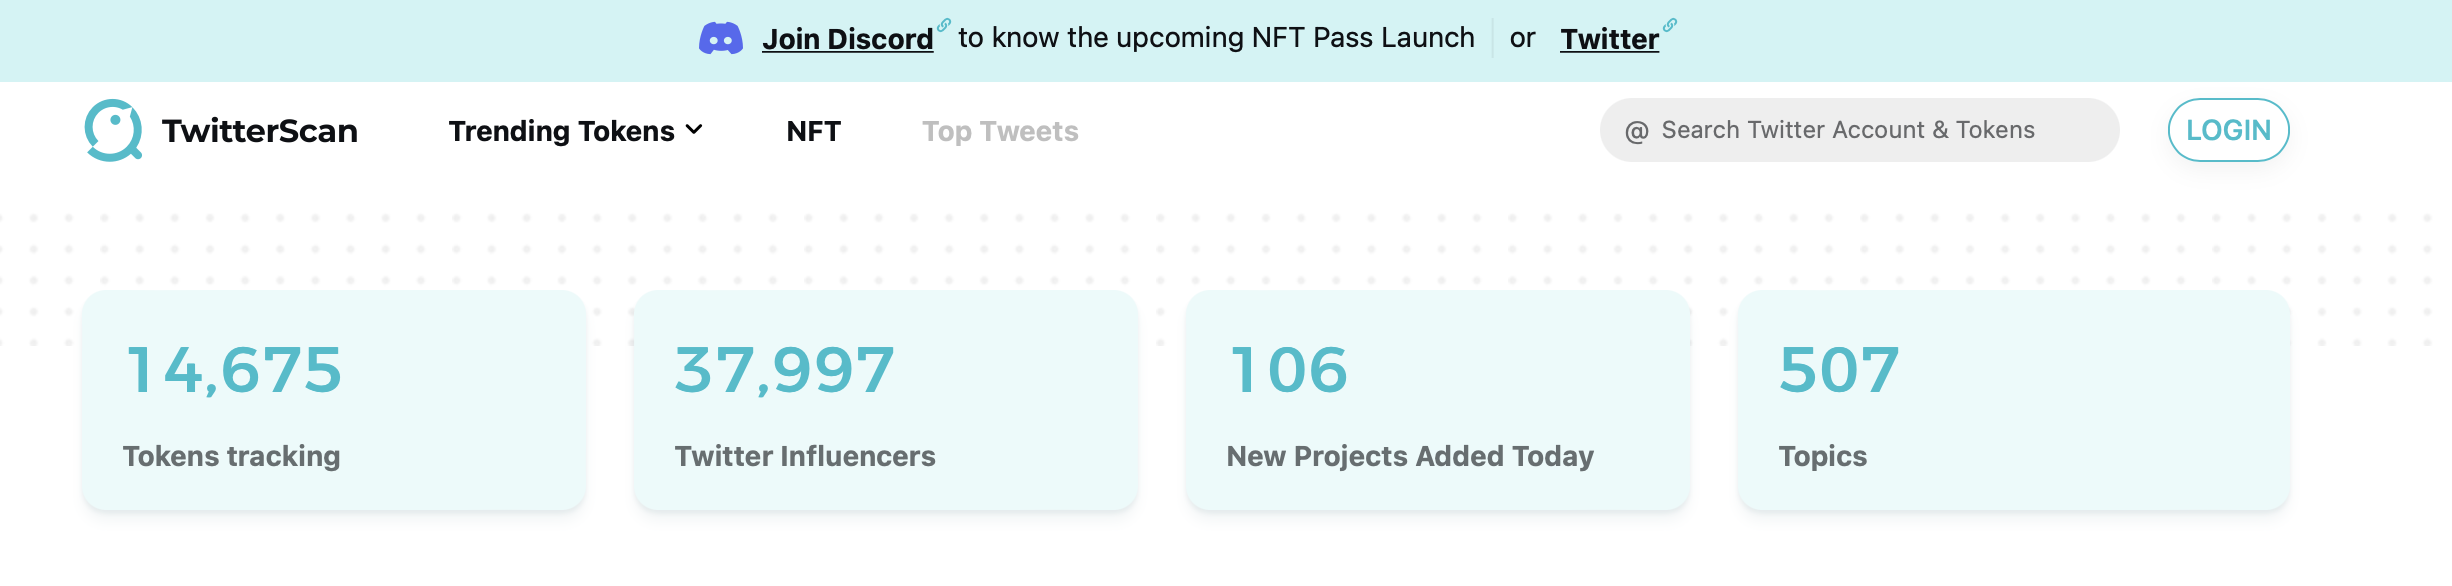This screenshot has width=2452, height=586.
Task: Click the external link icon beside Twitter
Action: pos(1670,25)
